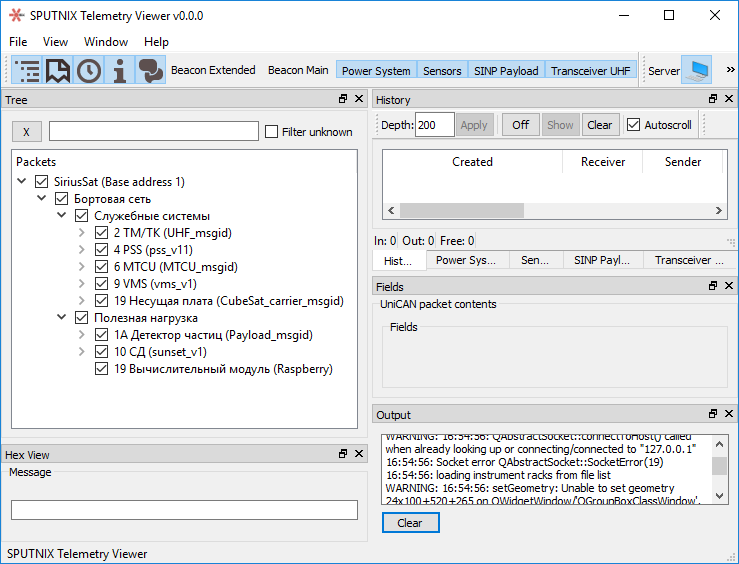Expand the 2 TM/TK (UHF_msgid) node
Viewport: 739px width, 564px height.
82,232
